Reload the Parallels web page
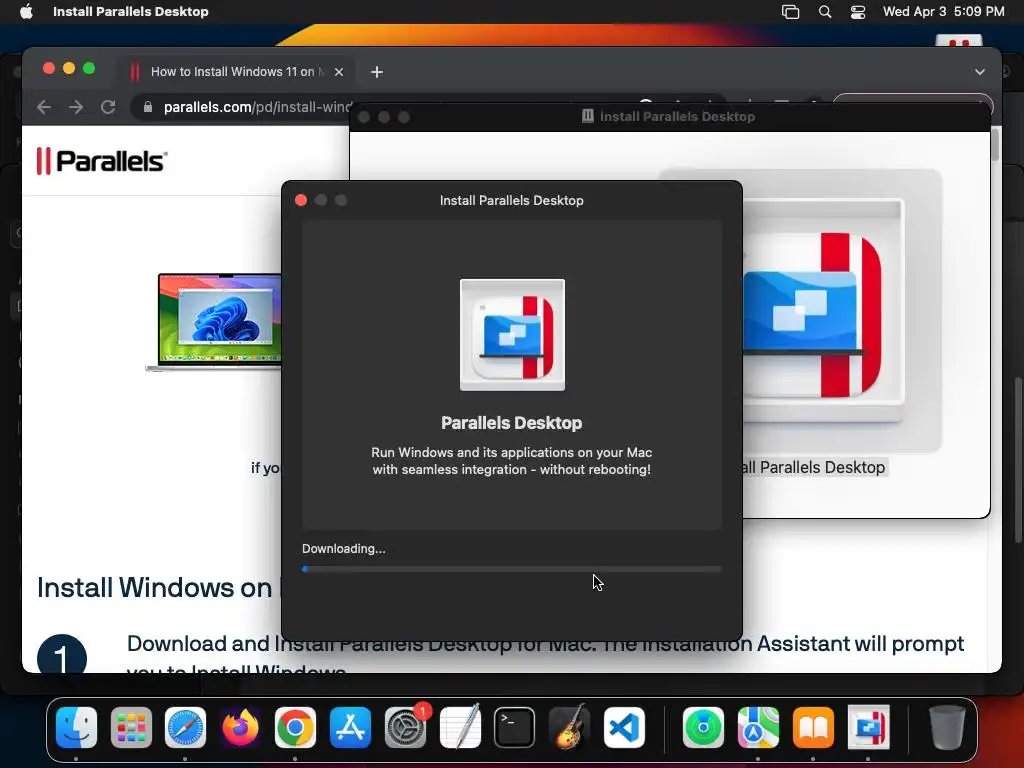This screenshot has width=1024, height=768. (108, 106)
